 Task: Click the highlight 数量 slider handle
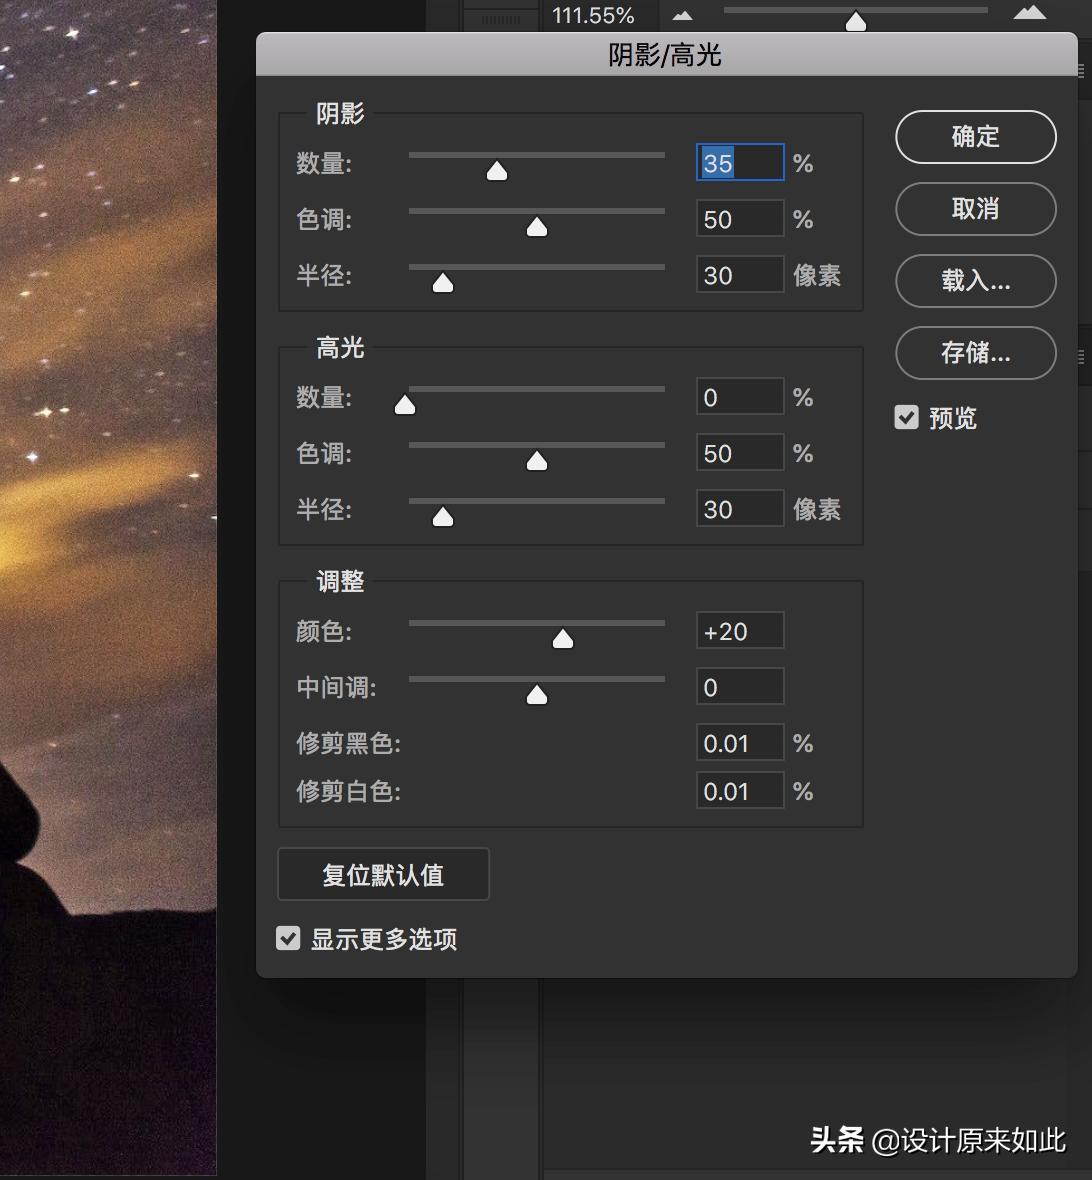(404, 404)
